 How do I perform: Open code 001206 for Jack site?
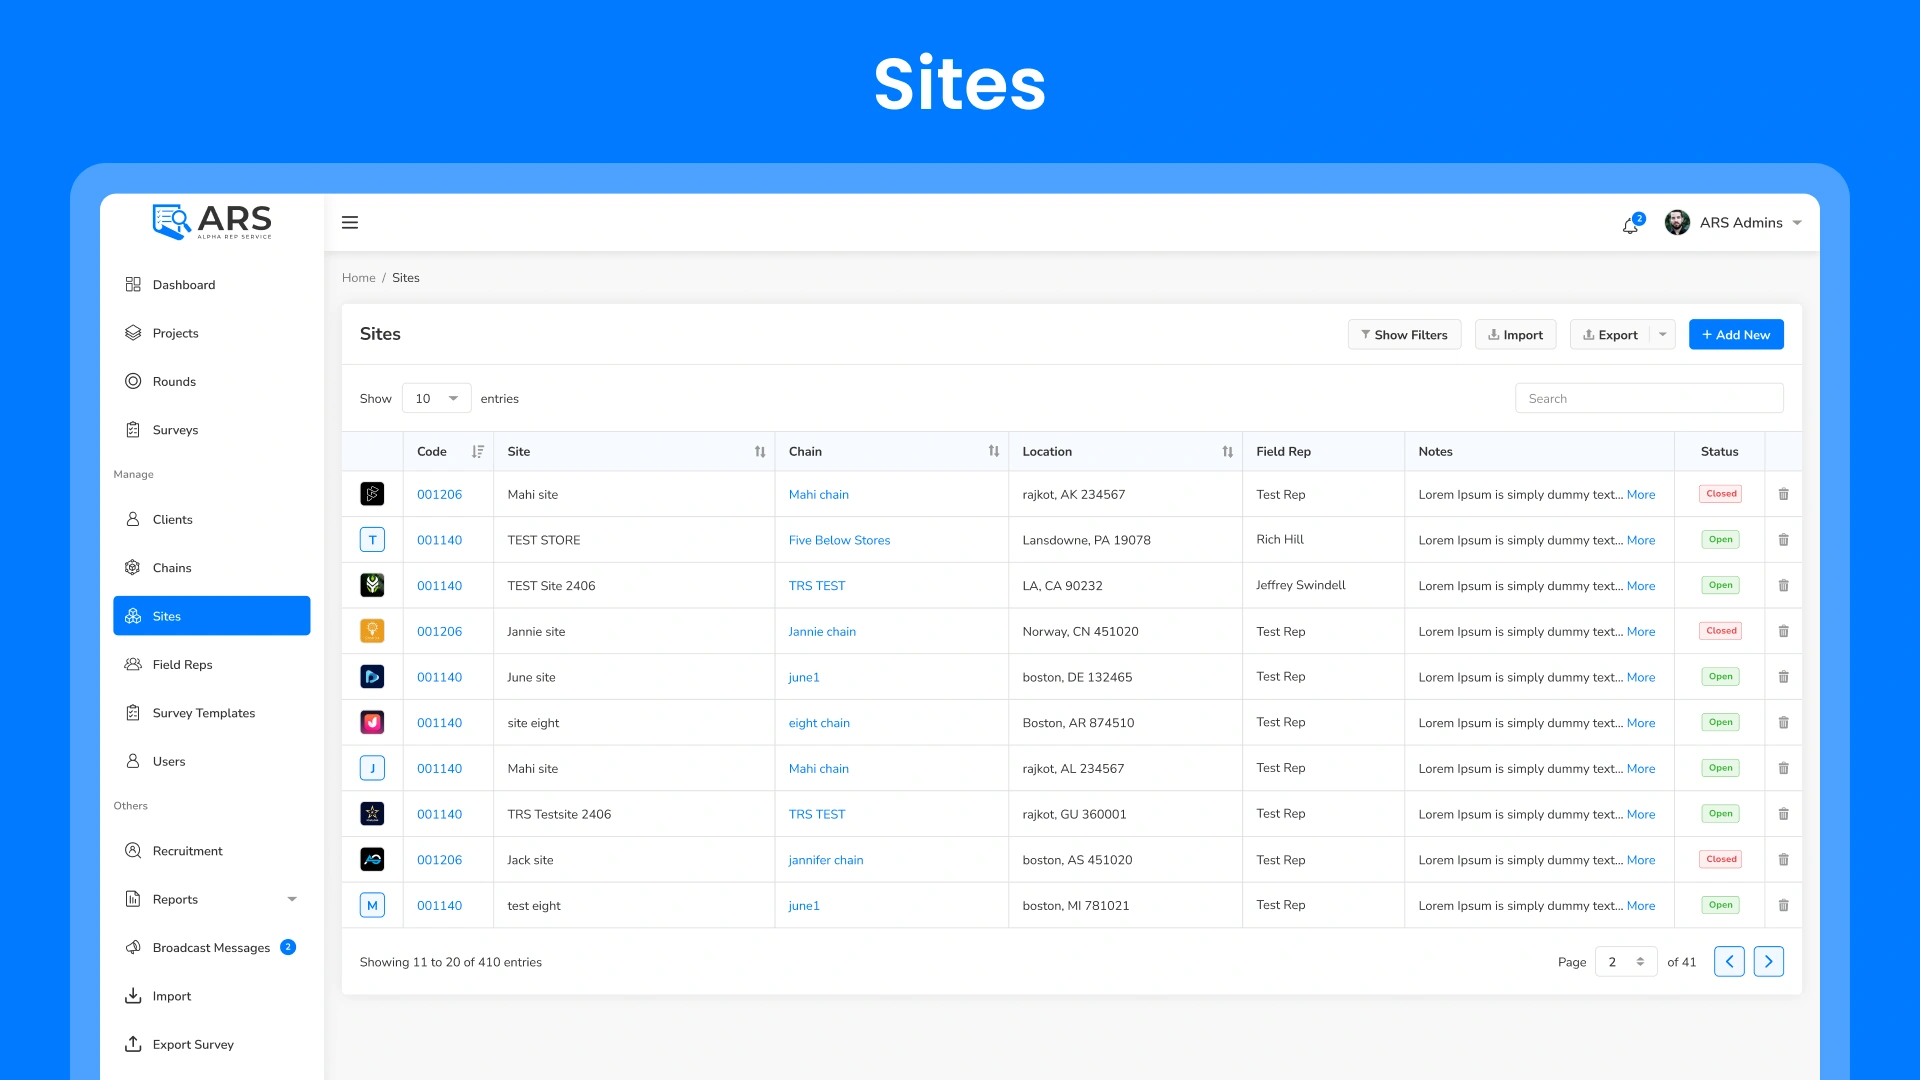(x=439, y=860)
